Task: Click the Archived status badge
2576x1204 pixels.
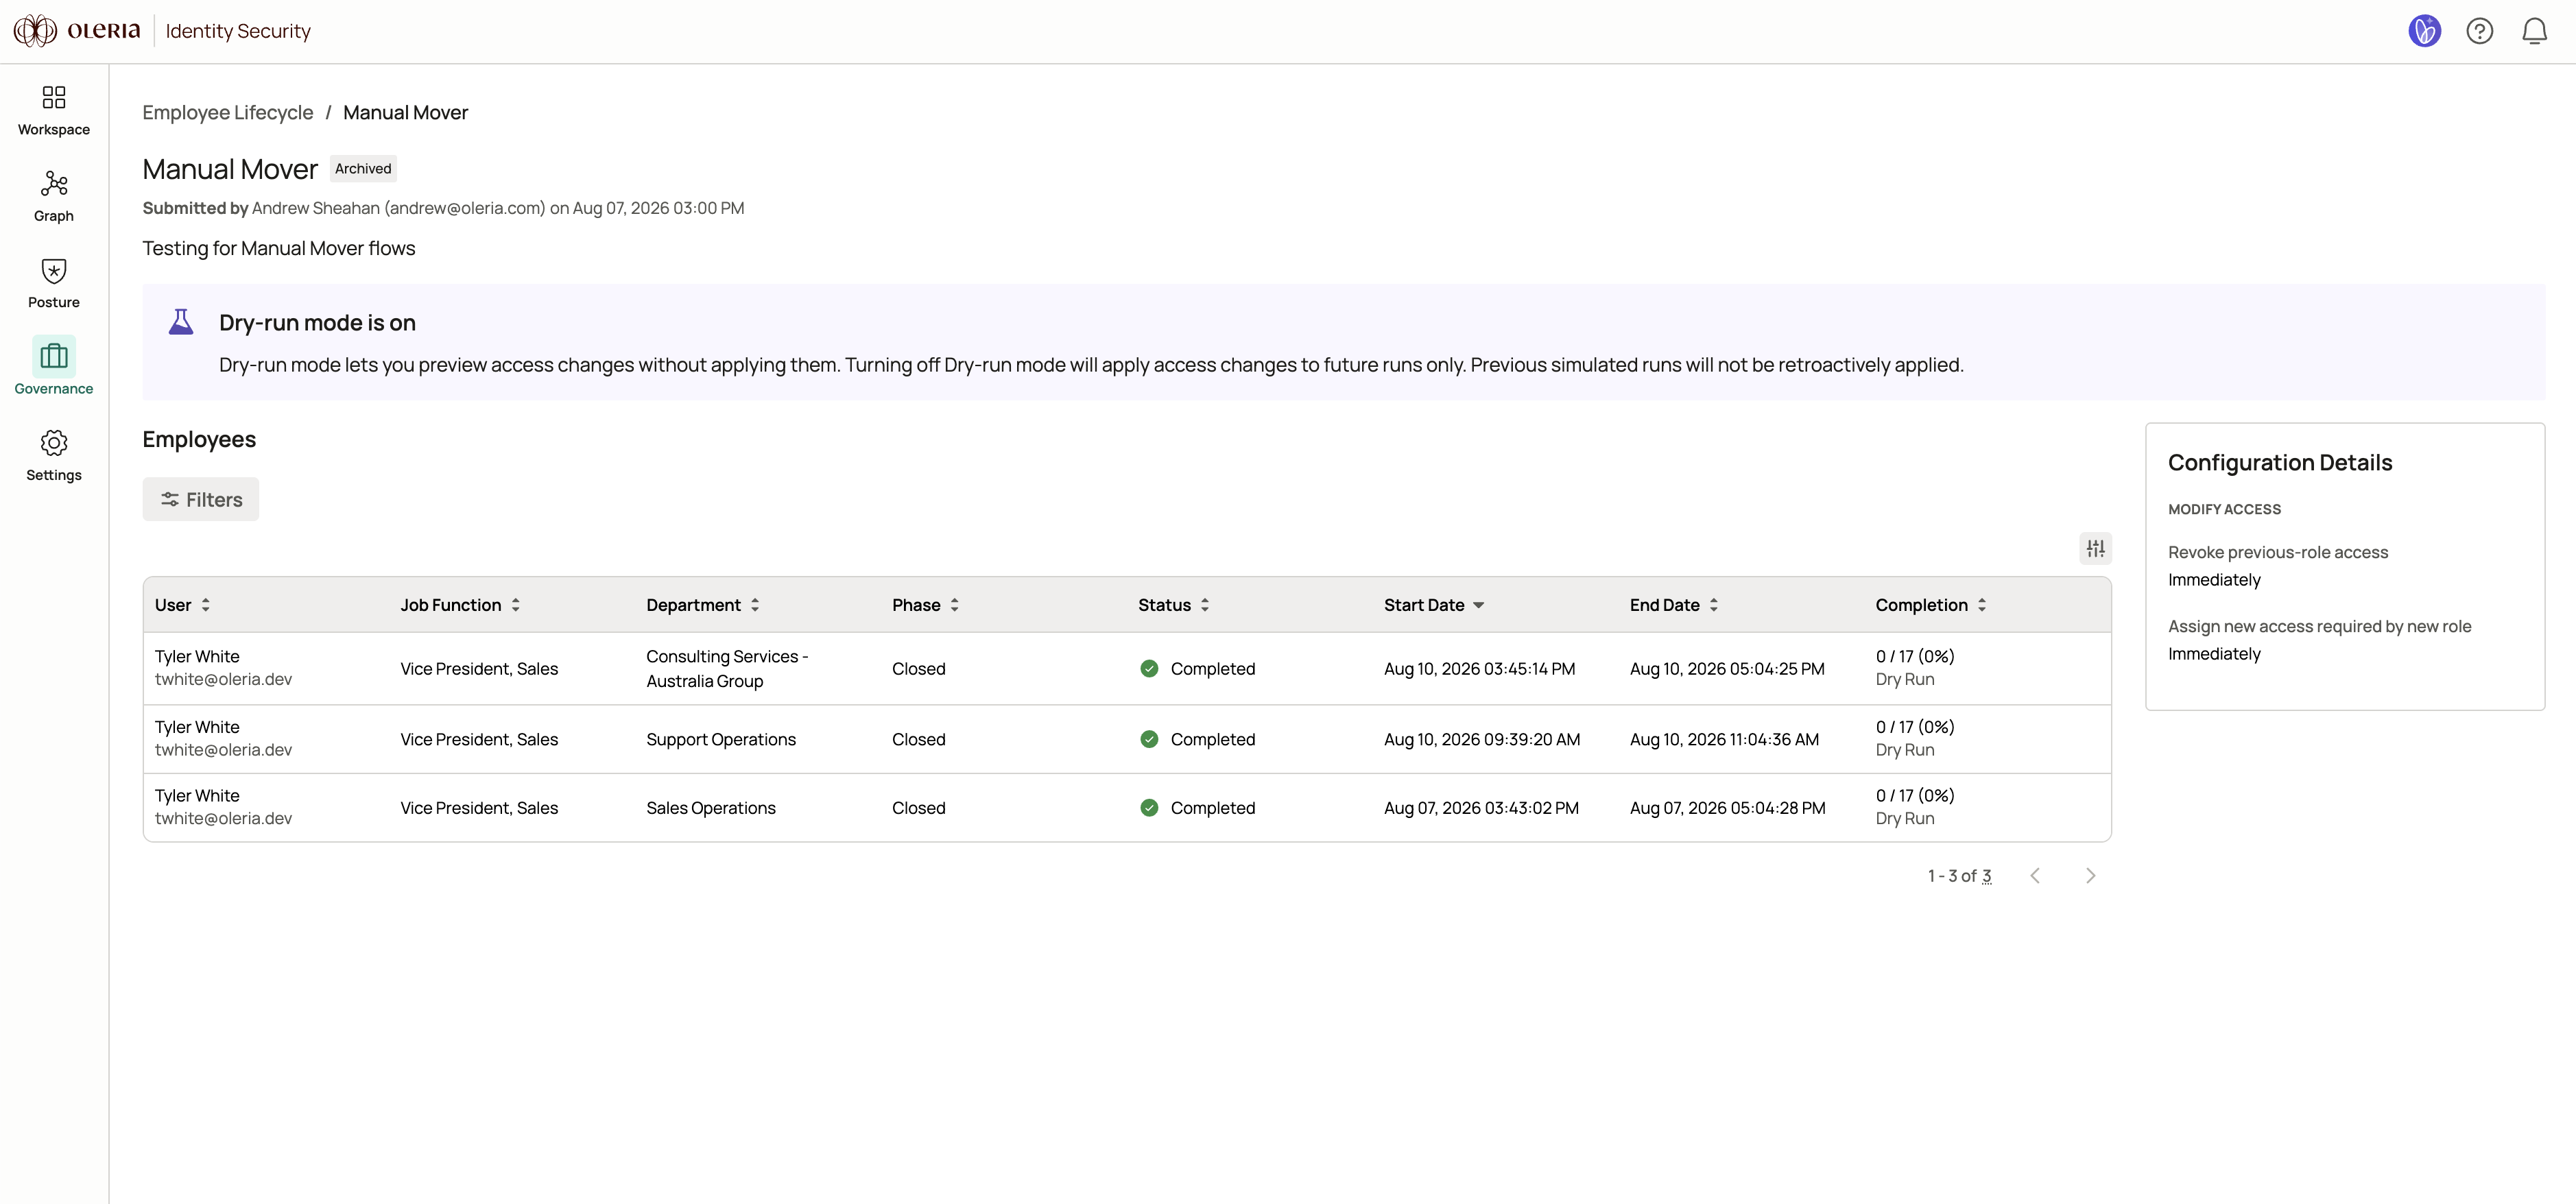Action: (363, 168)
